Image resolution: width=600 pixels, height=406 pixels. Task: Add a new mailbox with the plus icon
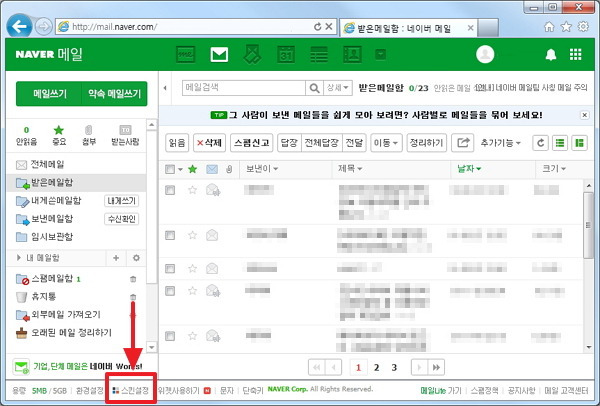pyautogui.click(x=116, y=258)
